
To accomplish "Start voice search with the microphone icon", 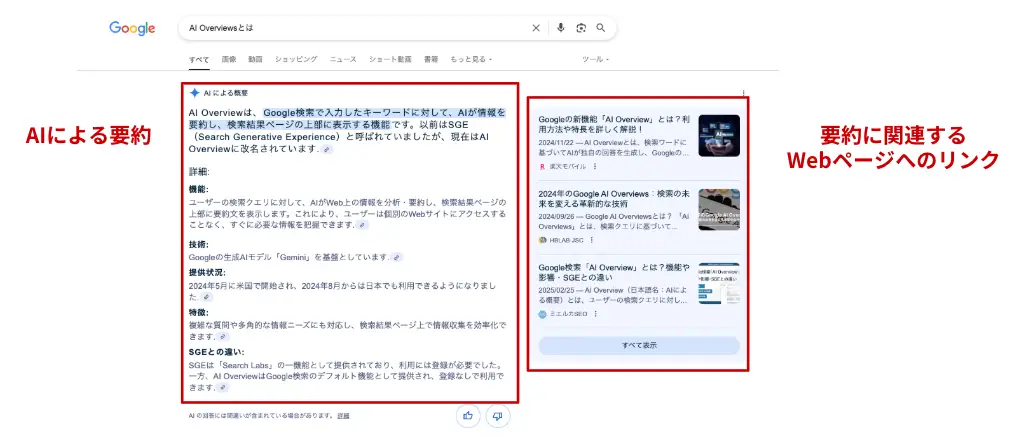I will [x=560, y=28].
